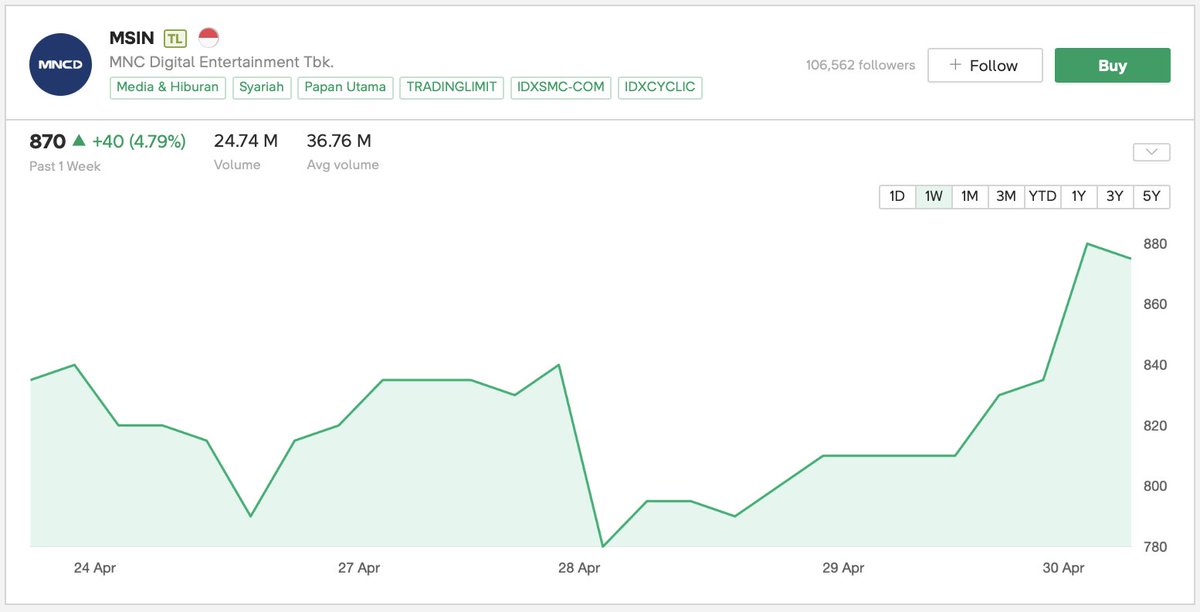This screenshot has width=1200, height=612.
Task: Switch to the 3Y timeframe
Action: 1115,196
